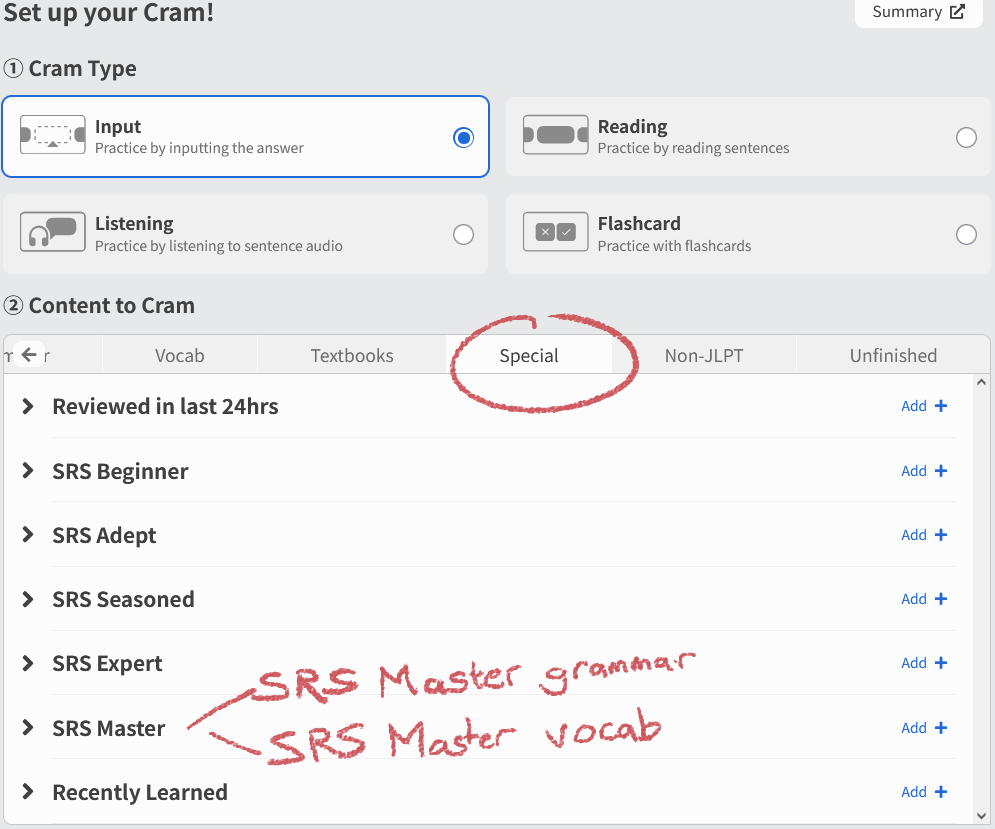The image size is (995, 829).
Task: Expand the Reviewed in last 24hrs section
Action: coord(28,407)
